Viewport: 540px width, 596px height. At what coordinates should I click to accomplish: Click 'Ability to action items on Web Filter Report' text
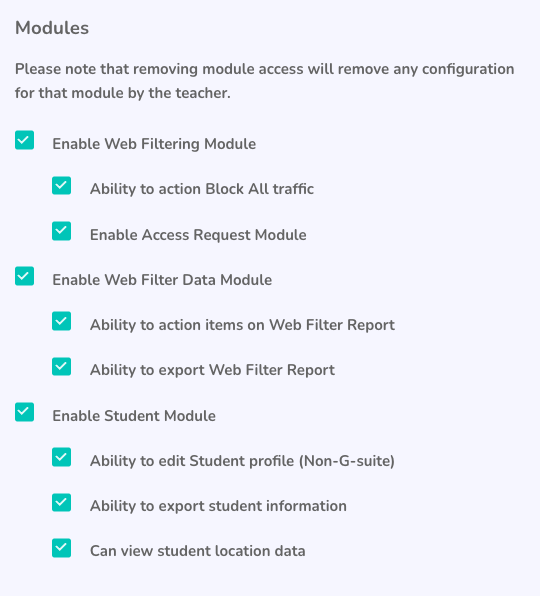tap(242, 325)
